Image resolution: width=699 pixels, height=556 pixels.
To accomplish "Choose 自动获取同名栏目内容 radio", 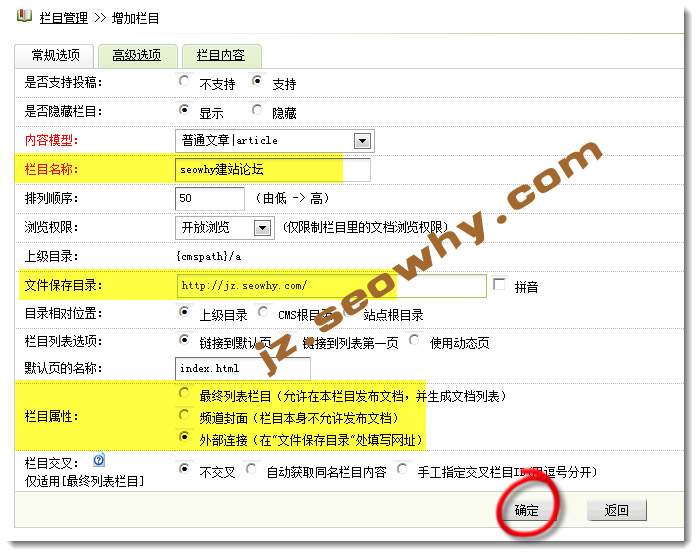I will pyautogui.click(x=252, y=468).
